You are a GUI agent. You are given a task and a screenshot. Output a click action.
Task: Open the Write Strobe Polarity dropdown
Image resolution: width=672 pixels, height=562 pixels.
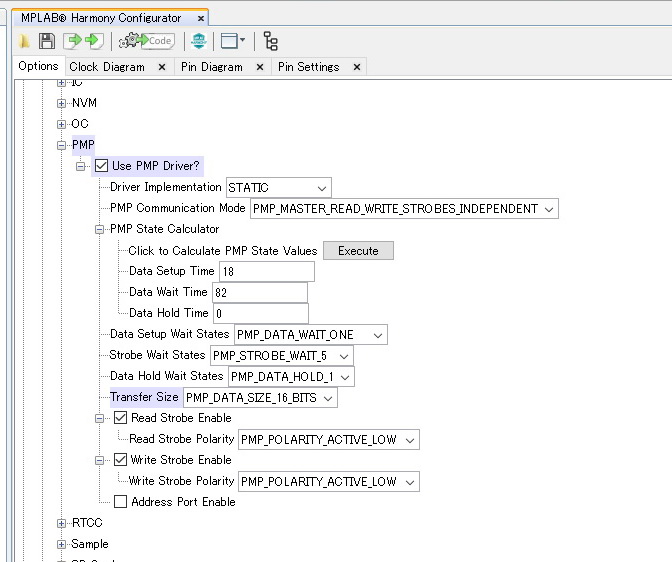(x=329, y=482)
